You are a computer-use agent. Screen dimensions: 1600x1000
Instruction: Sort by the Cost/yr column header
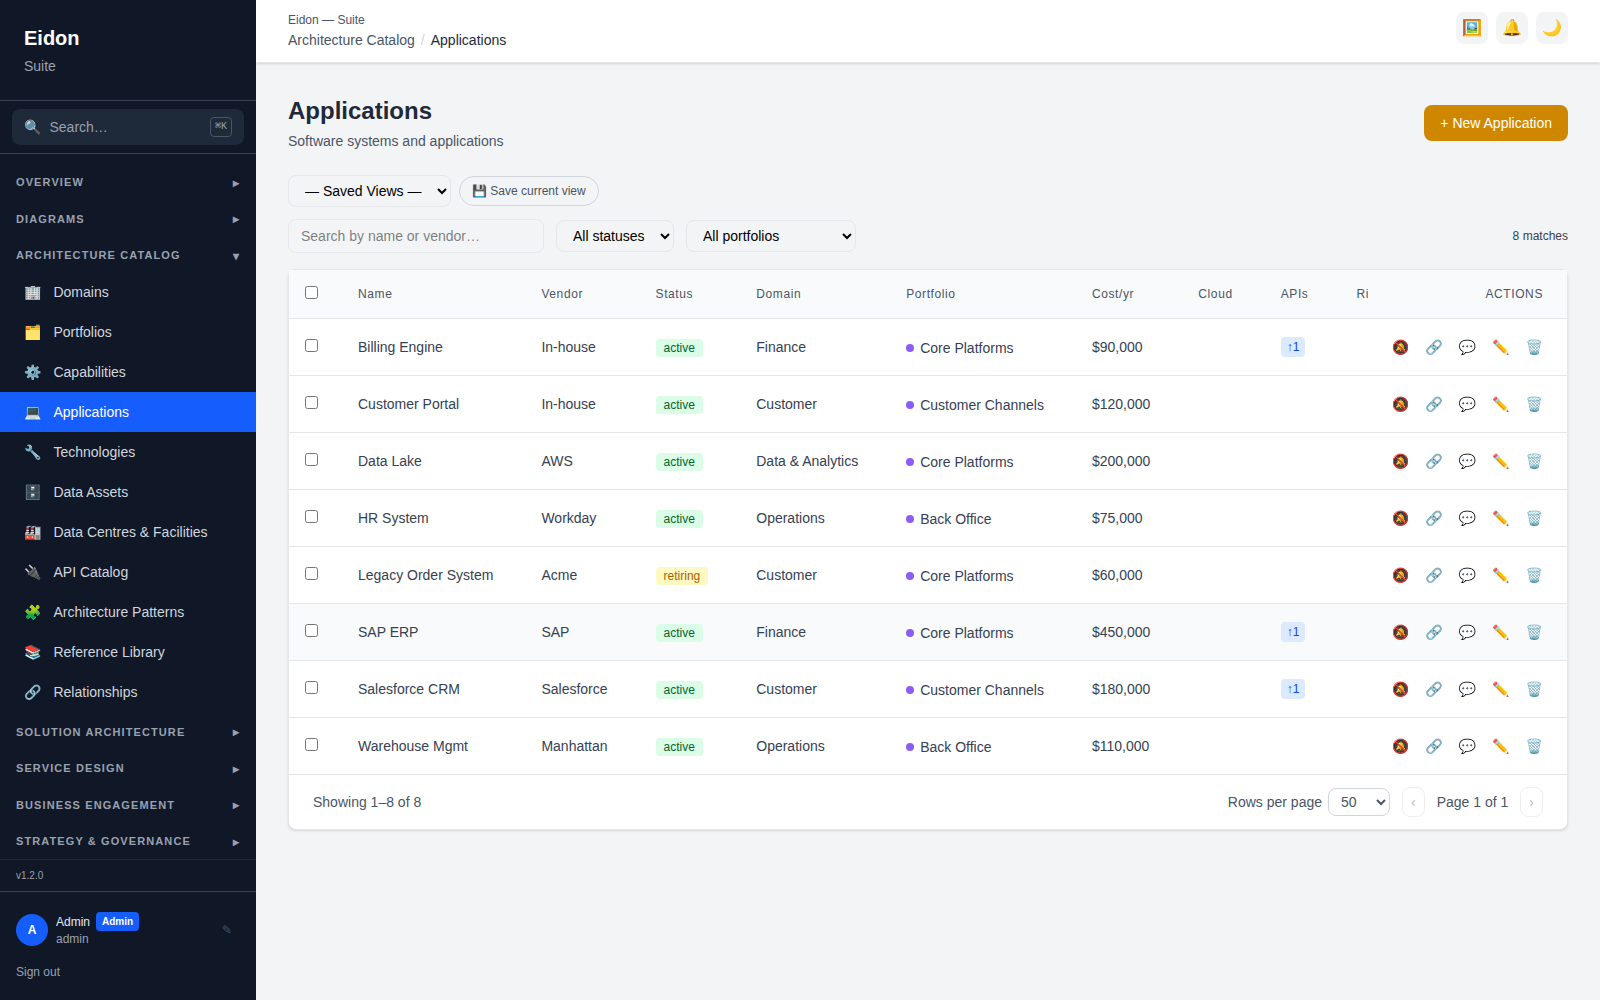pos(1113,294)
